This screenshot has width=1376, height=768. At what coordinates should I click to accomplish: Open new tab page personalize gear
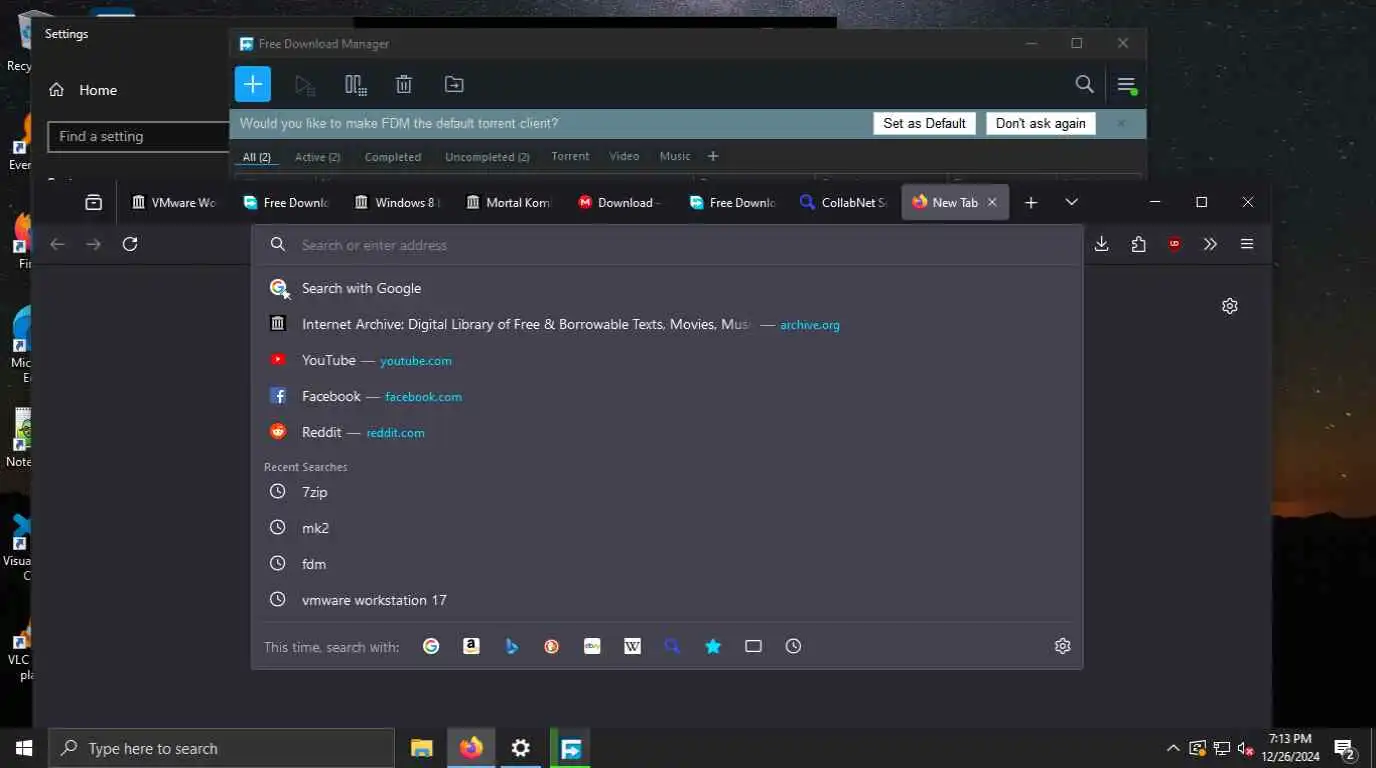point(1230,306)
